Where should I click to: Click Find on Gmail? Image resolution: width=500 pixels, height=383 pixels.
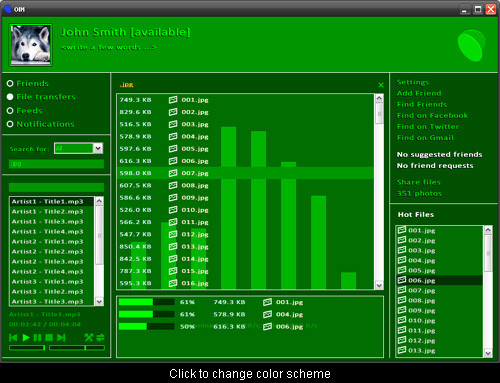tap(425, 138)
